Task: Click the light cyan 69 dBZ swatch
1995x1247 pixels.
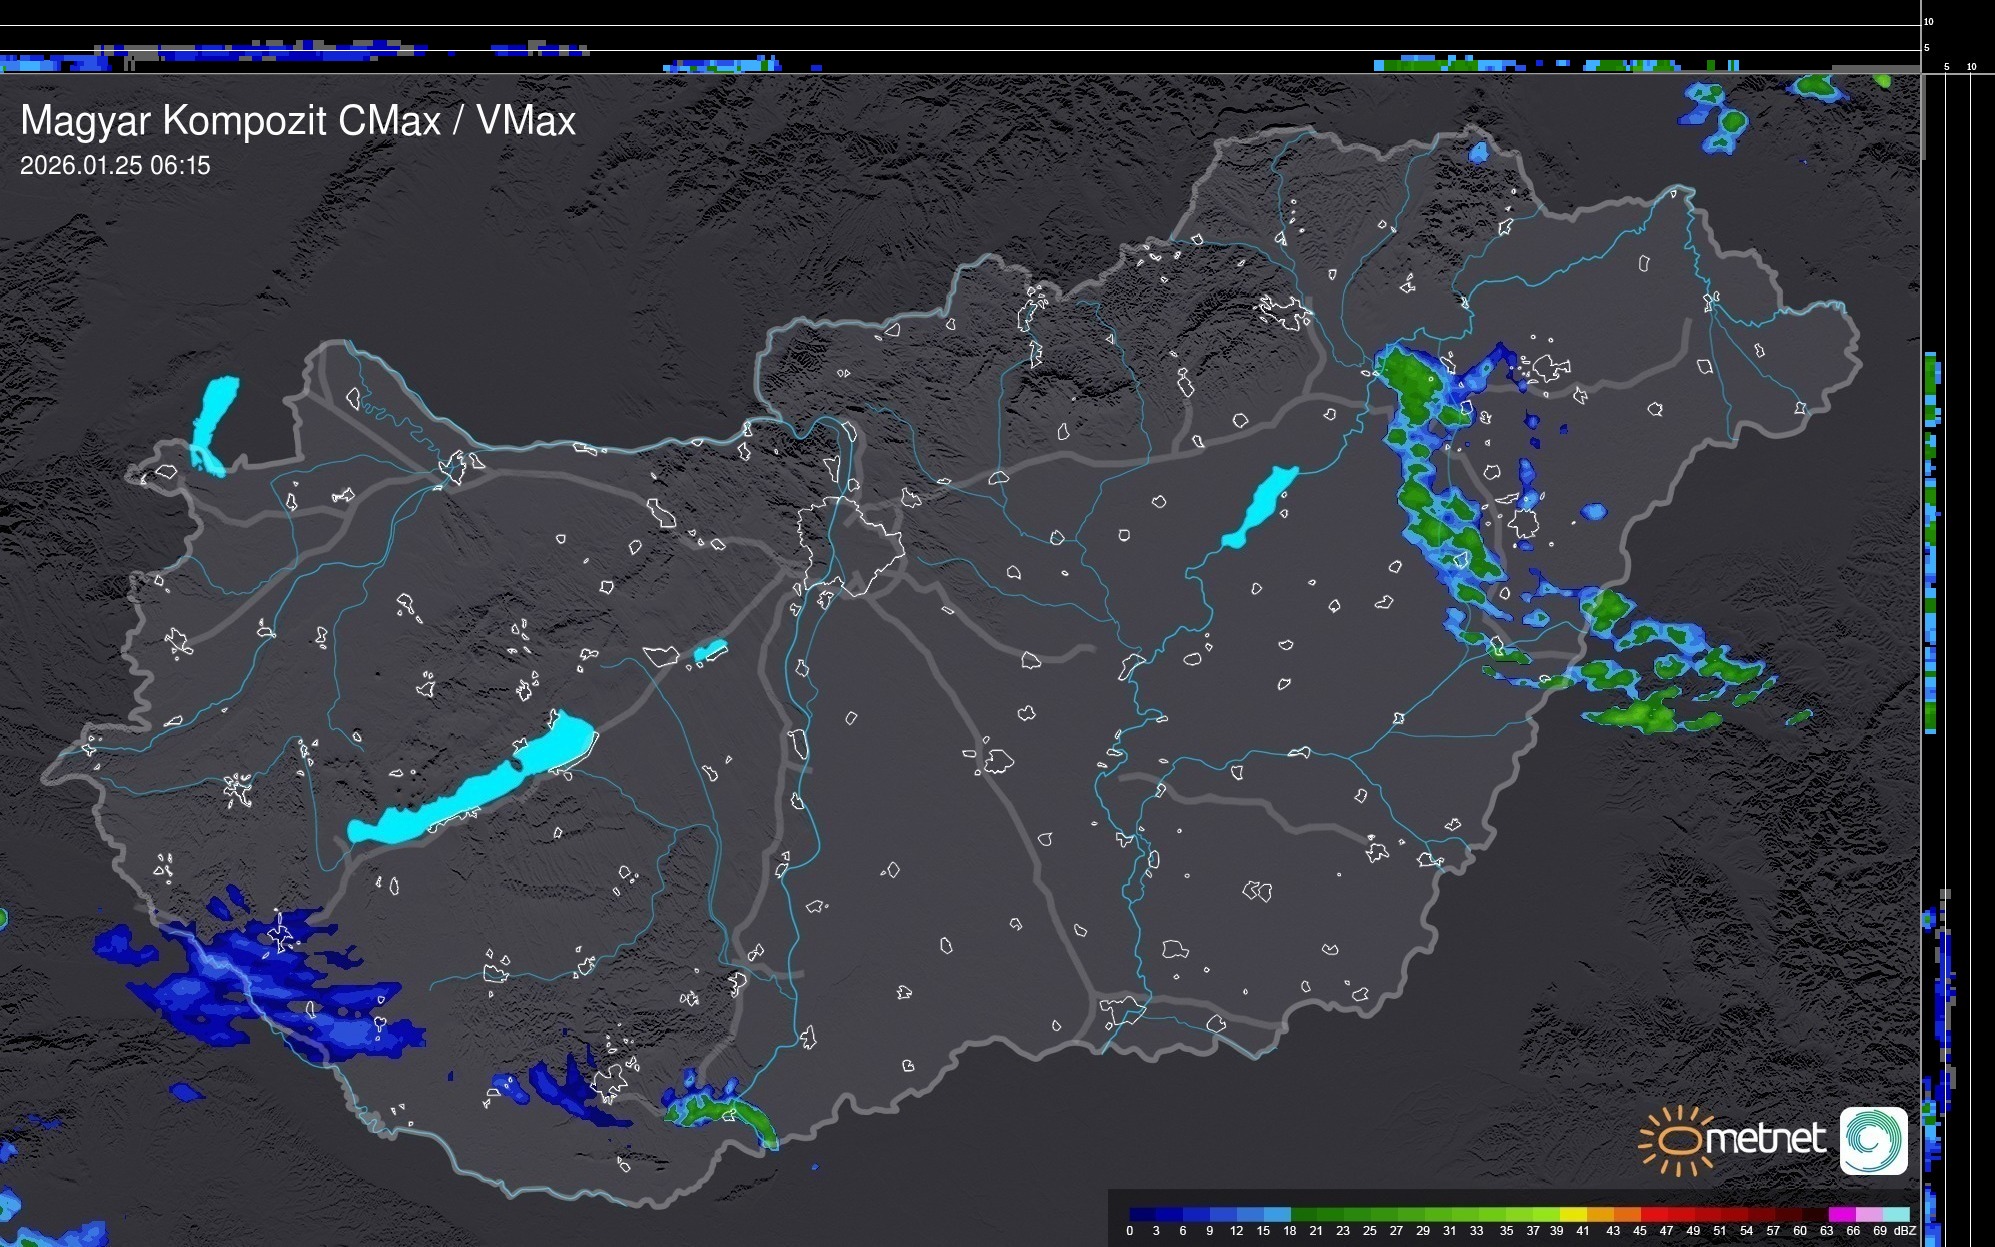Action: tap(1896, 1214)
